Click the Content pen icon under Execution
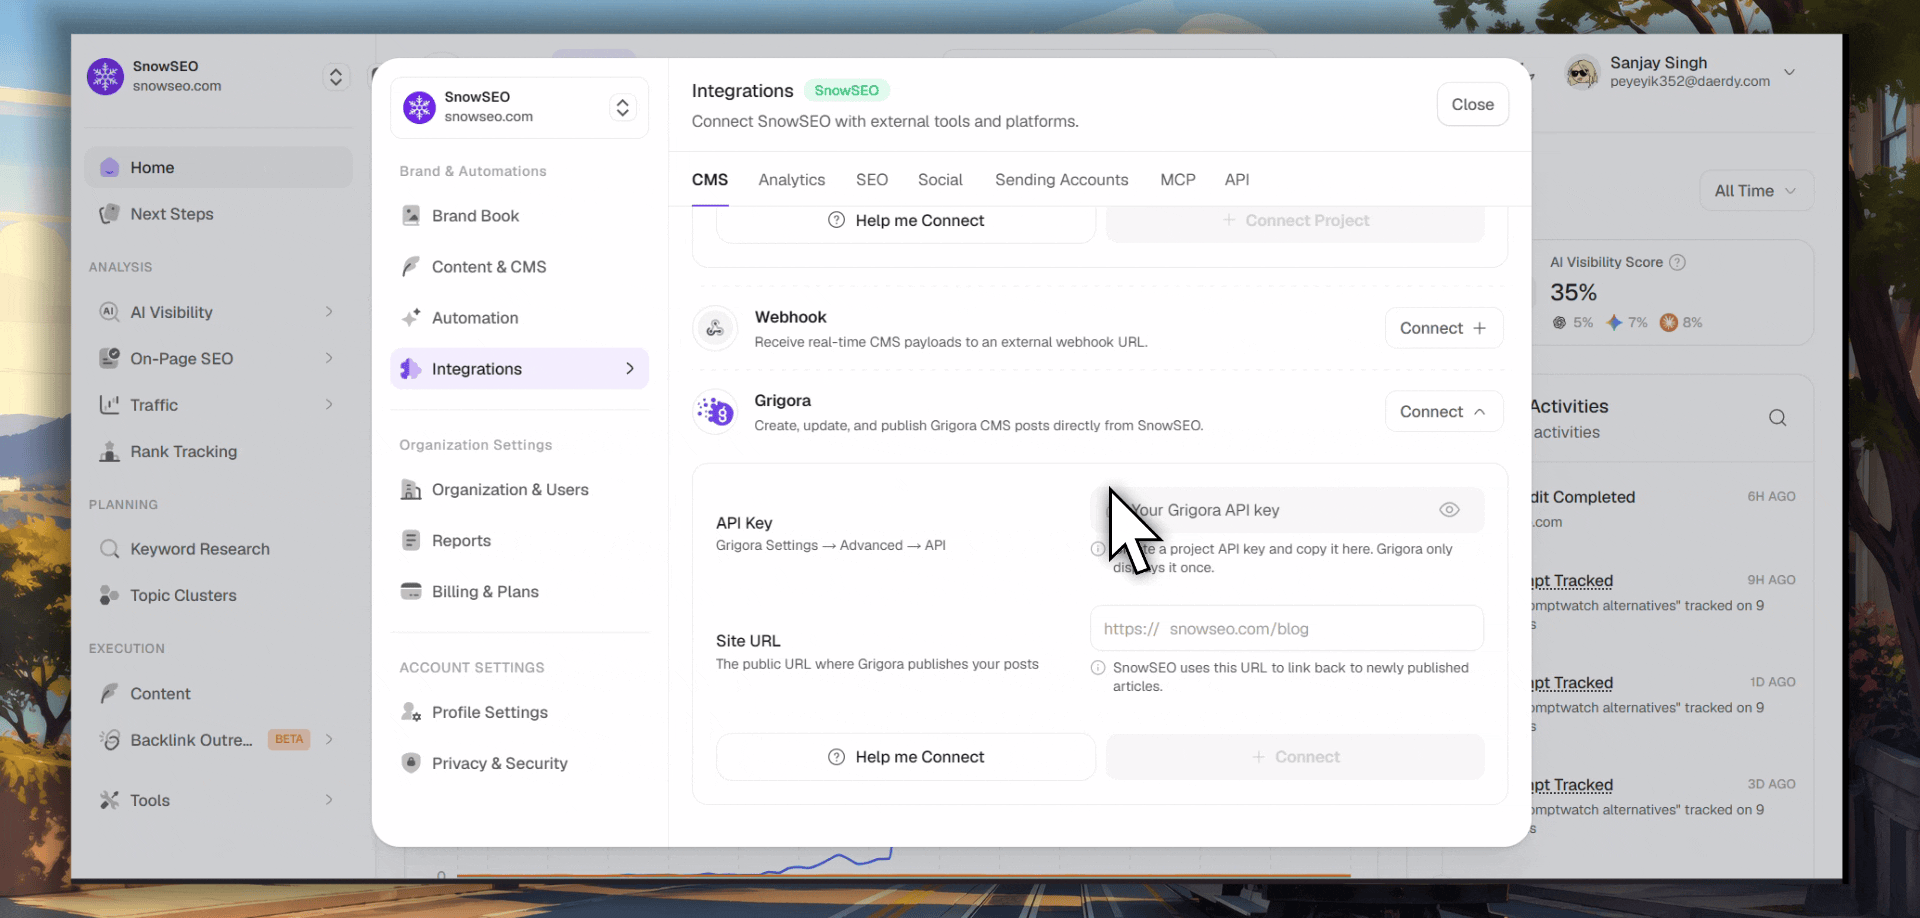The image size is (1920, 918). coord(110,694)
